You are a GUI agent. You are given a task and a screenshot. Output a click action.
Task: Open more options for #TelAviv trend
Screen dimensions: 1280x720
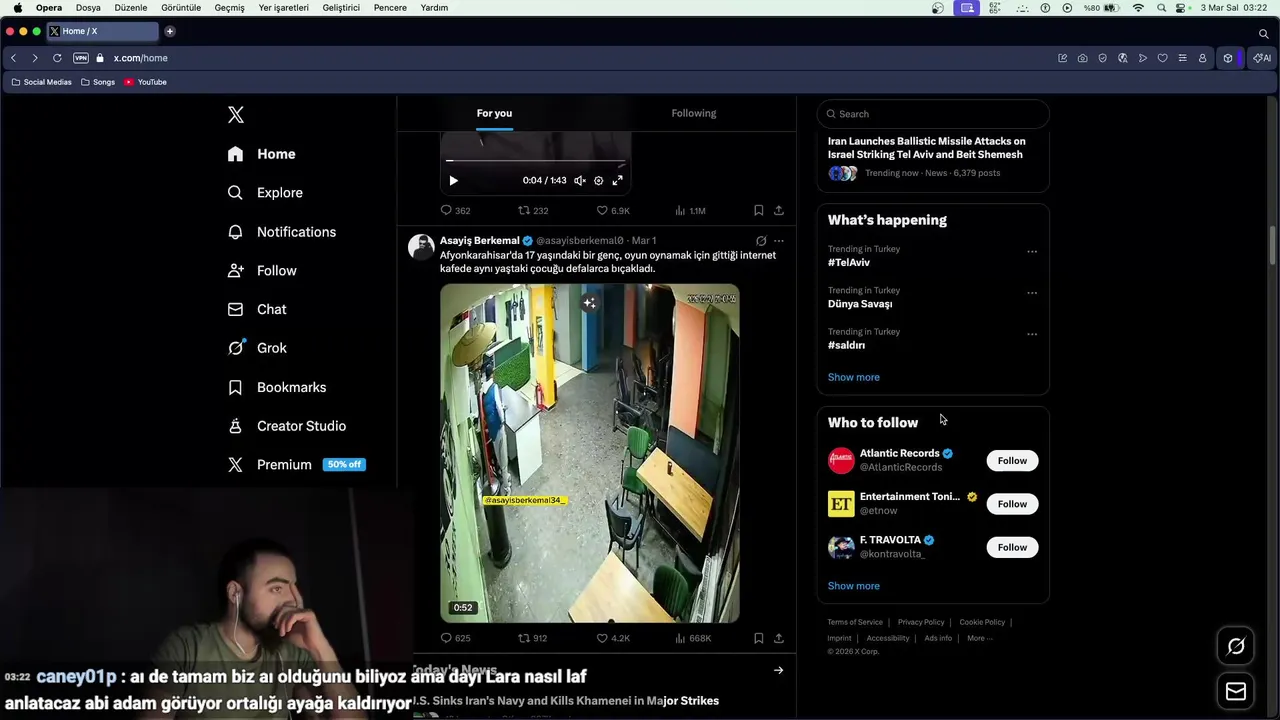1032,252
